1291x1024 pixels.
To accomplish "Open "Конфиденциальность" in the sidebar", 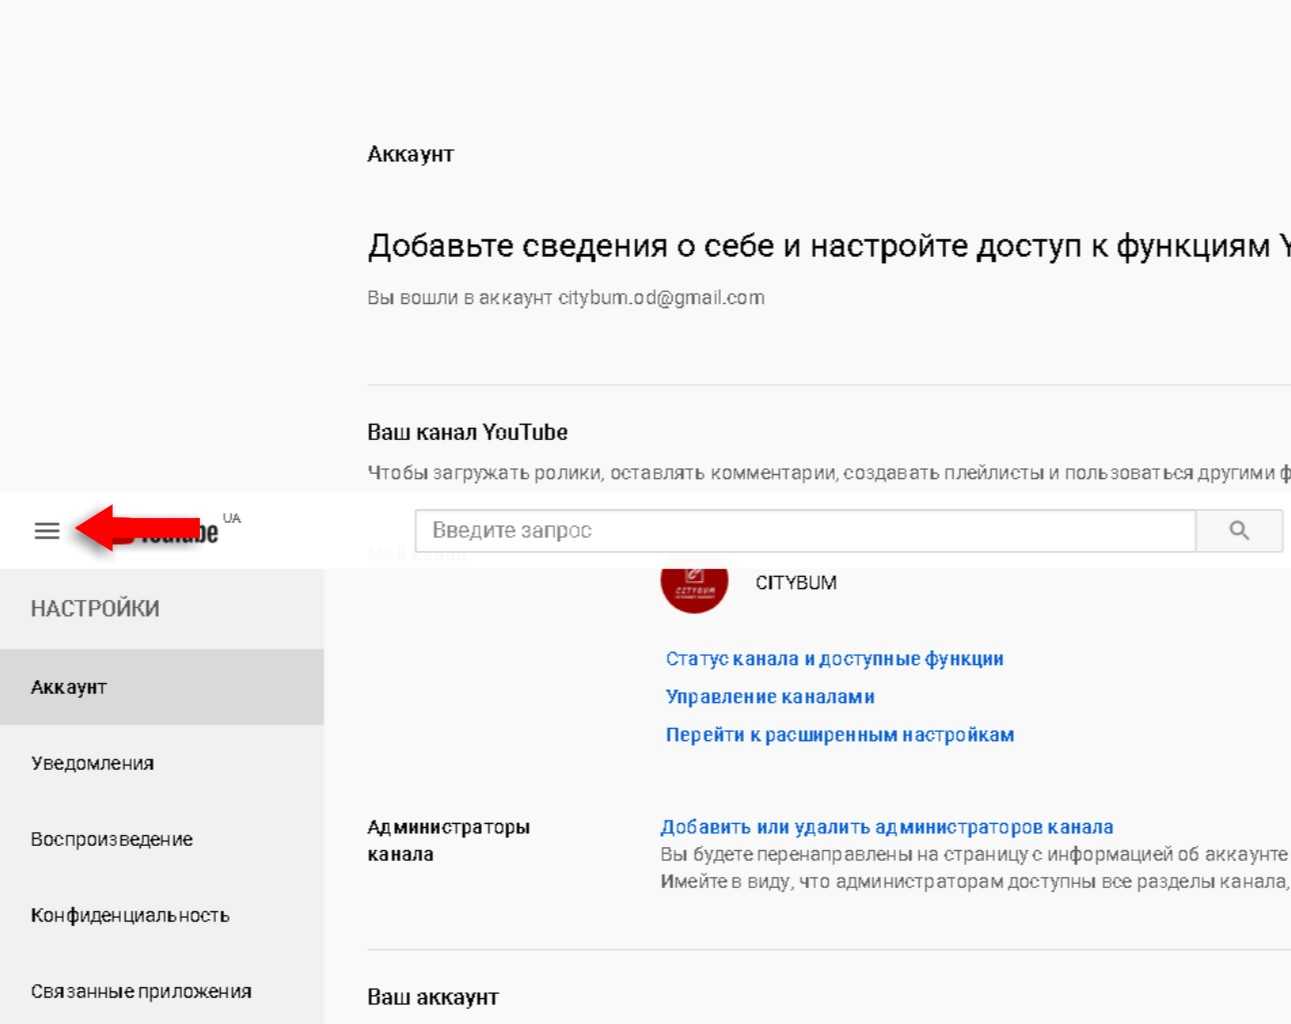I will tap(130, 915).
